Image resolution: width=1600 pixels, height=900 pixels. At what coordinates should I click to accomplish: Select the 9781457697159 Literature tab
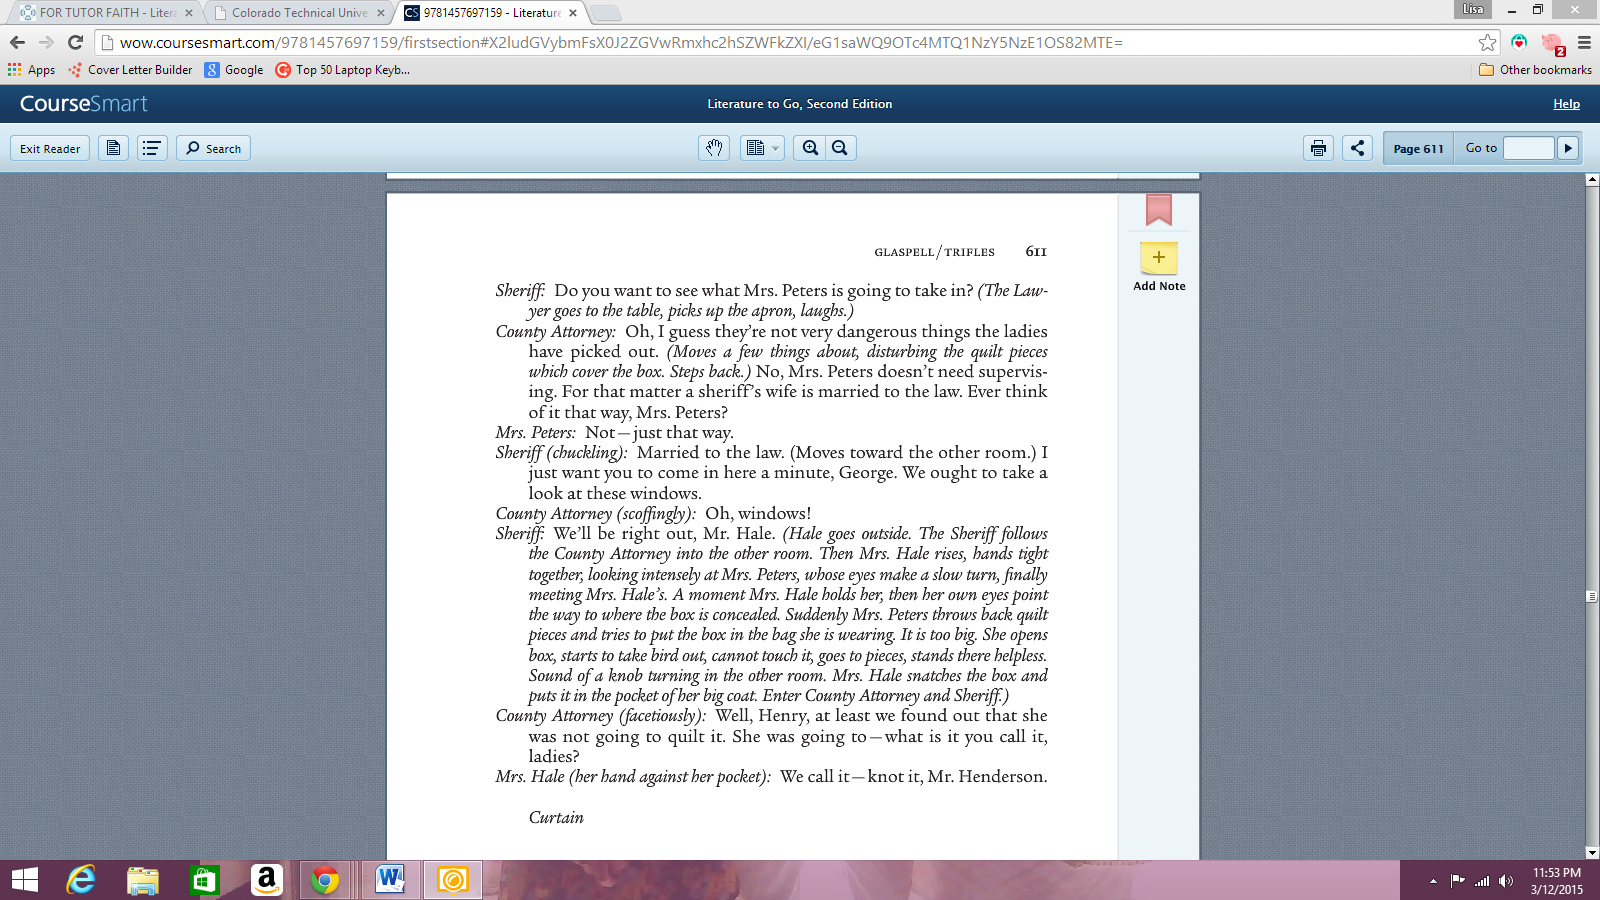(491, 13)
